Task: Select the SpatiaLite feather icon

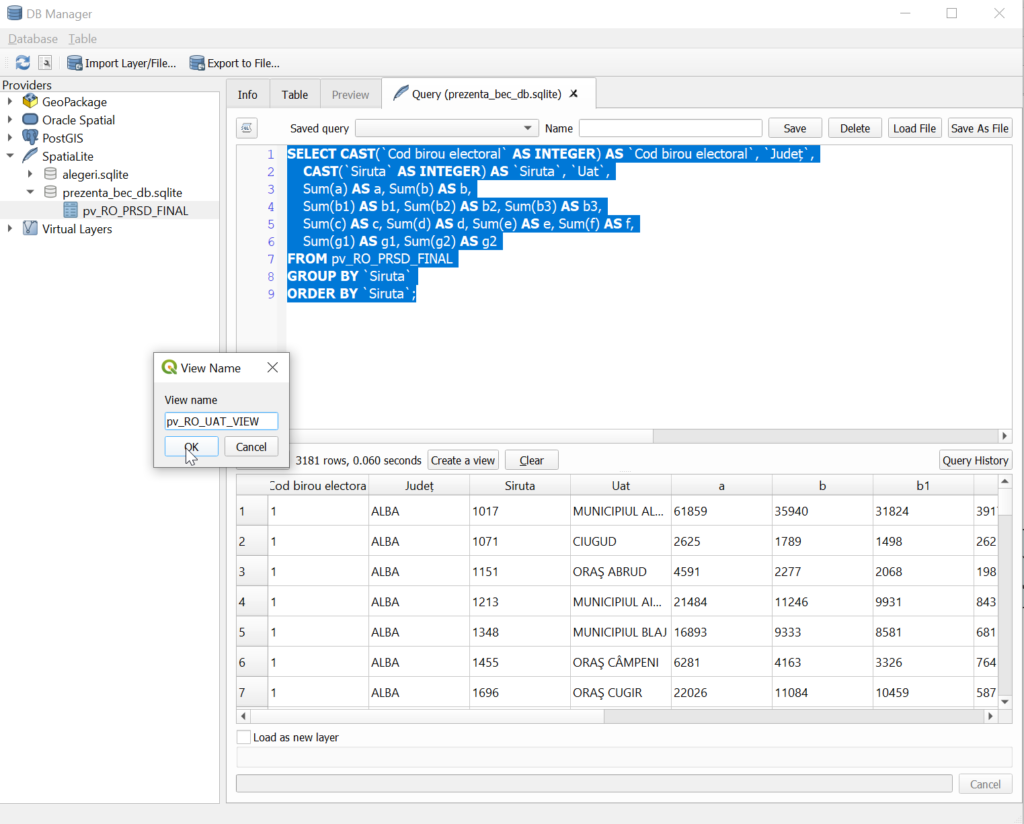Action: (30, 155)
